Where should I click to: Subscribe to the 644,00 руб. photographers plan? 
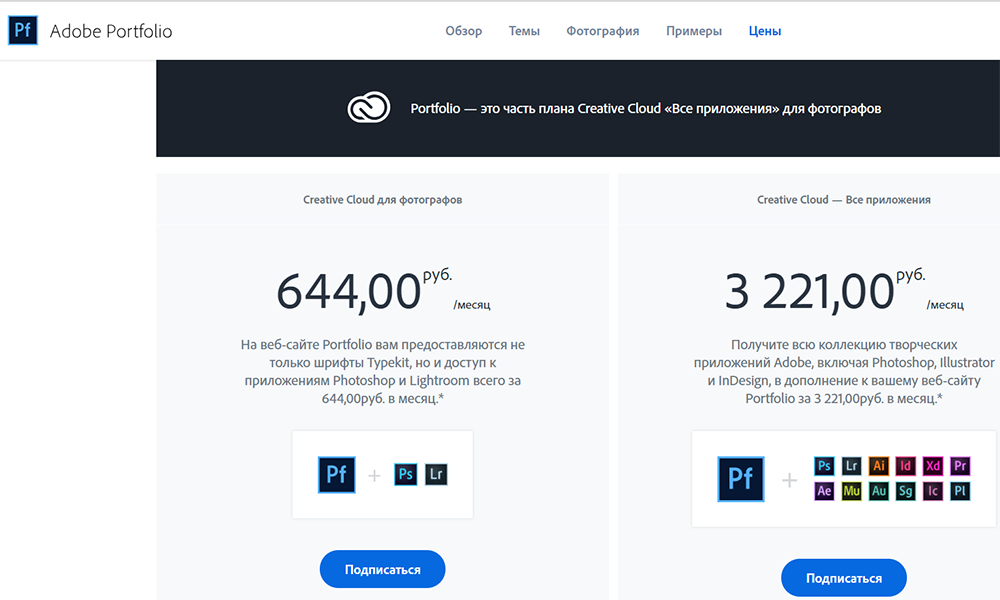coord(382,569)
